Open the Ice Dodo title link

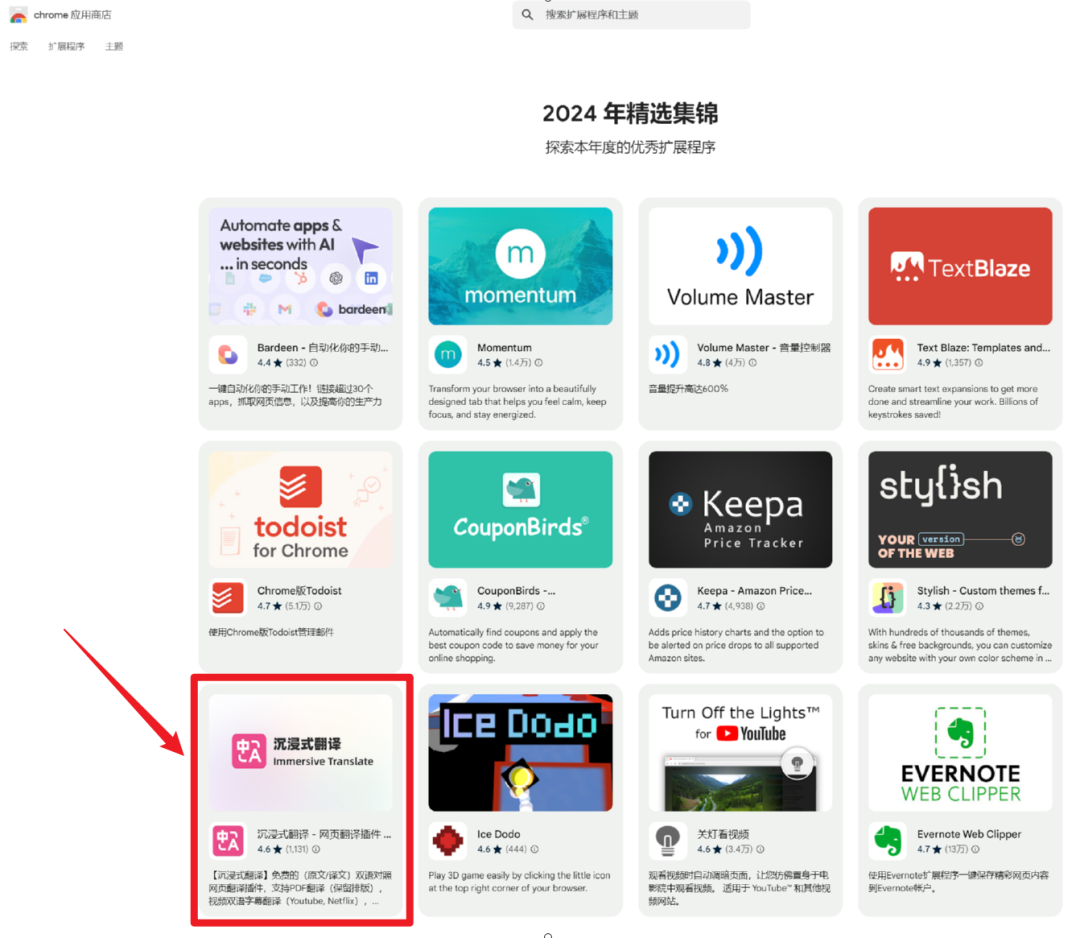499,834
